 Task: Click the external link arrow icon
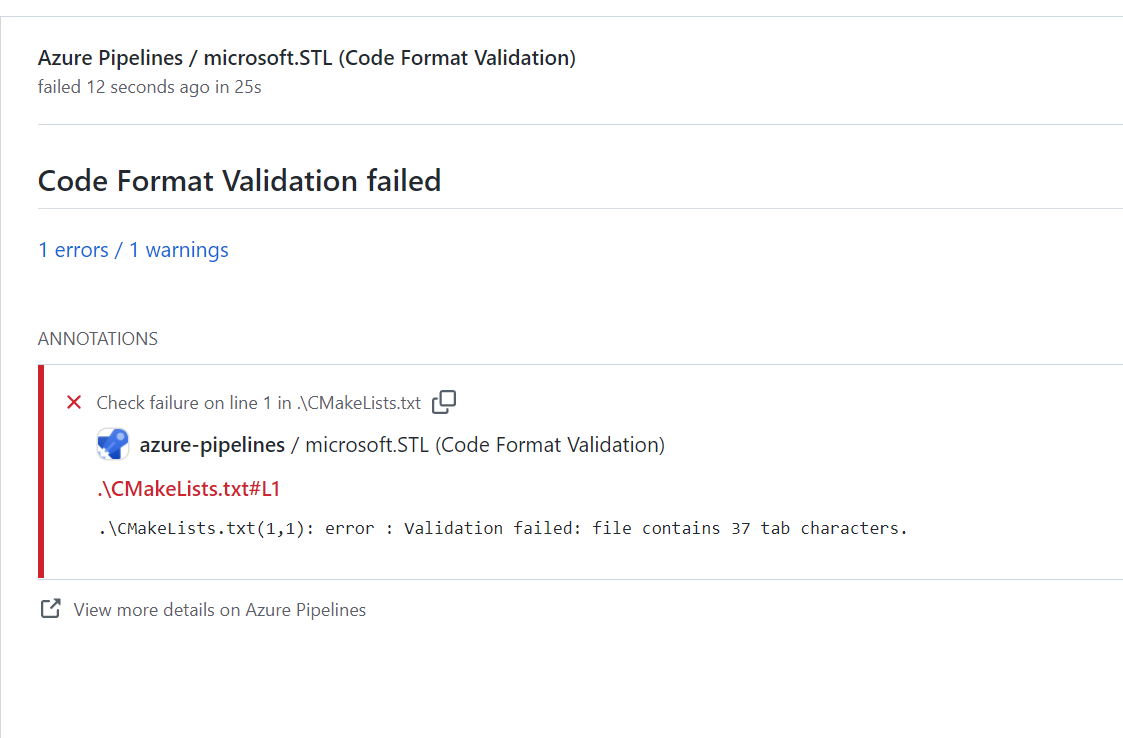[50, 609]
